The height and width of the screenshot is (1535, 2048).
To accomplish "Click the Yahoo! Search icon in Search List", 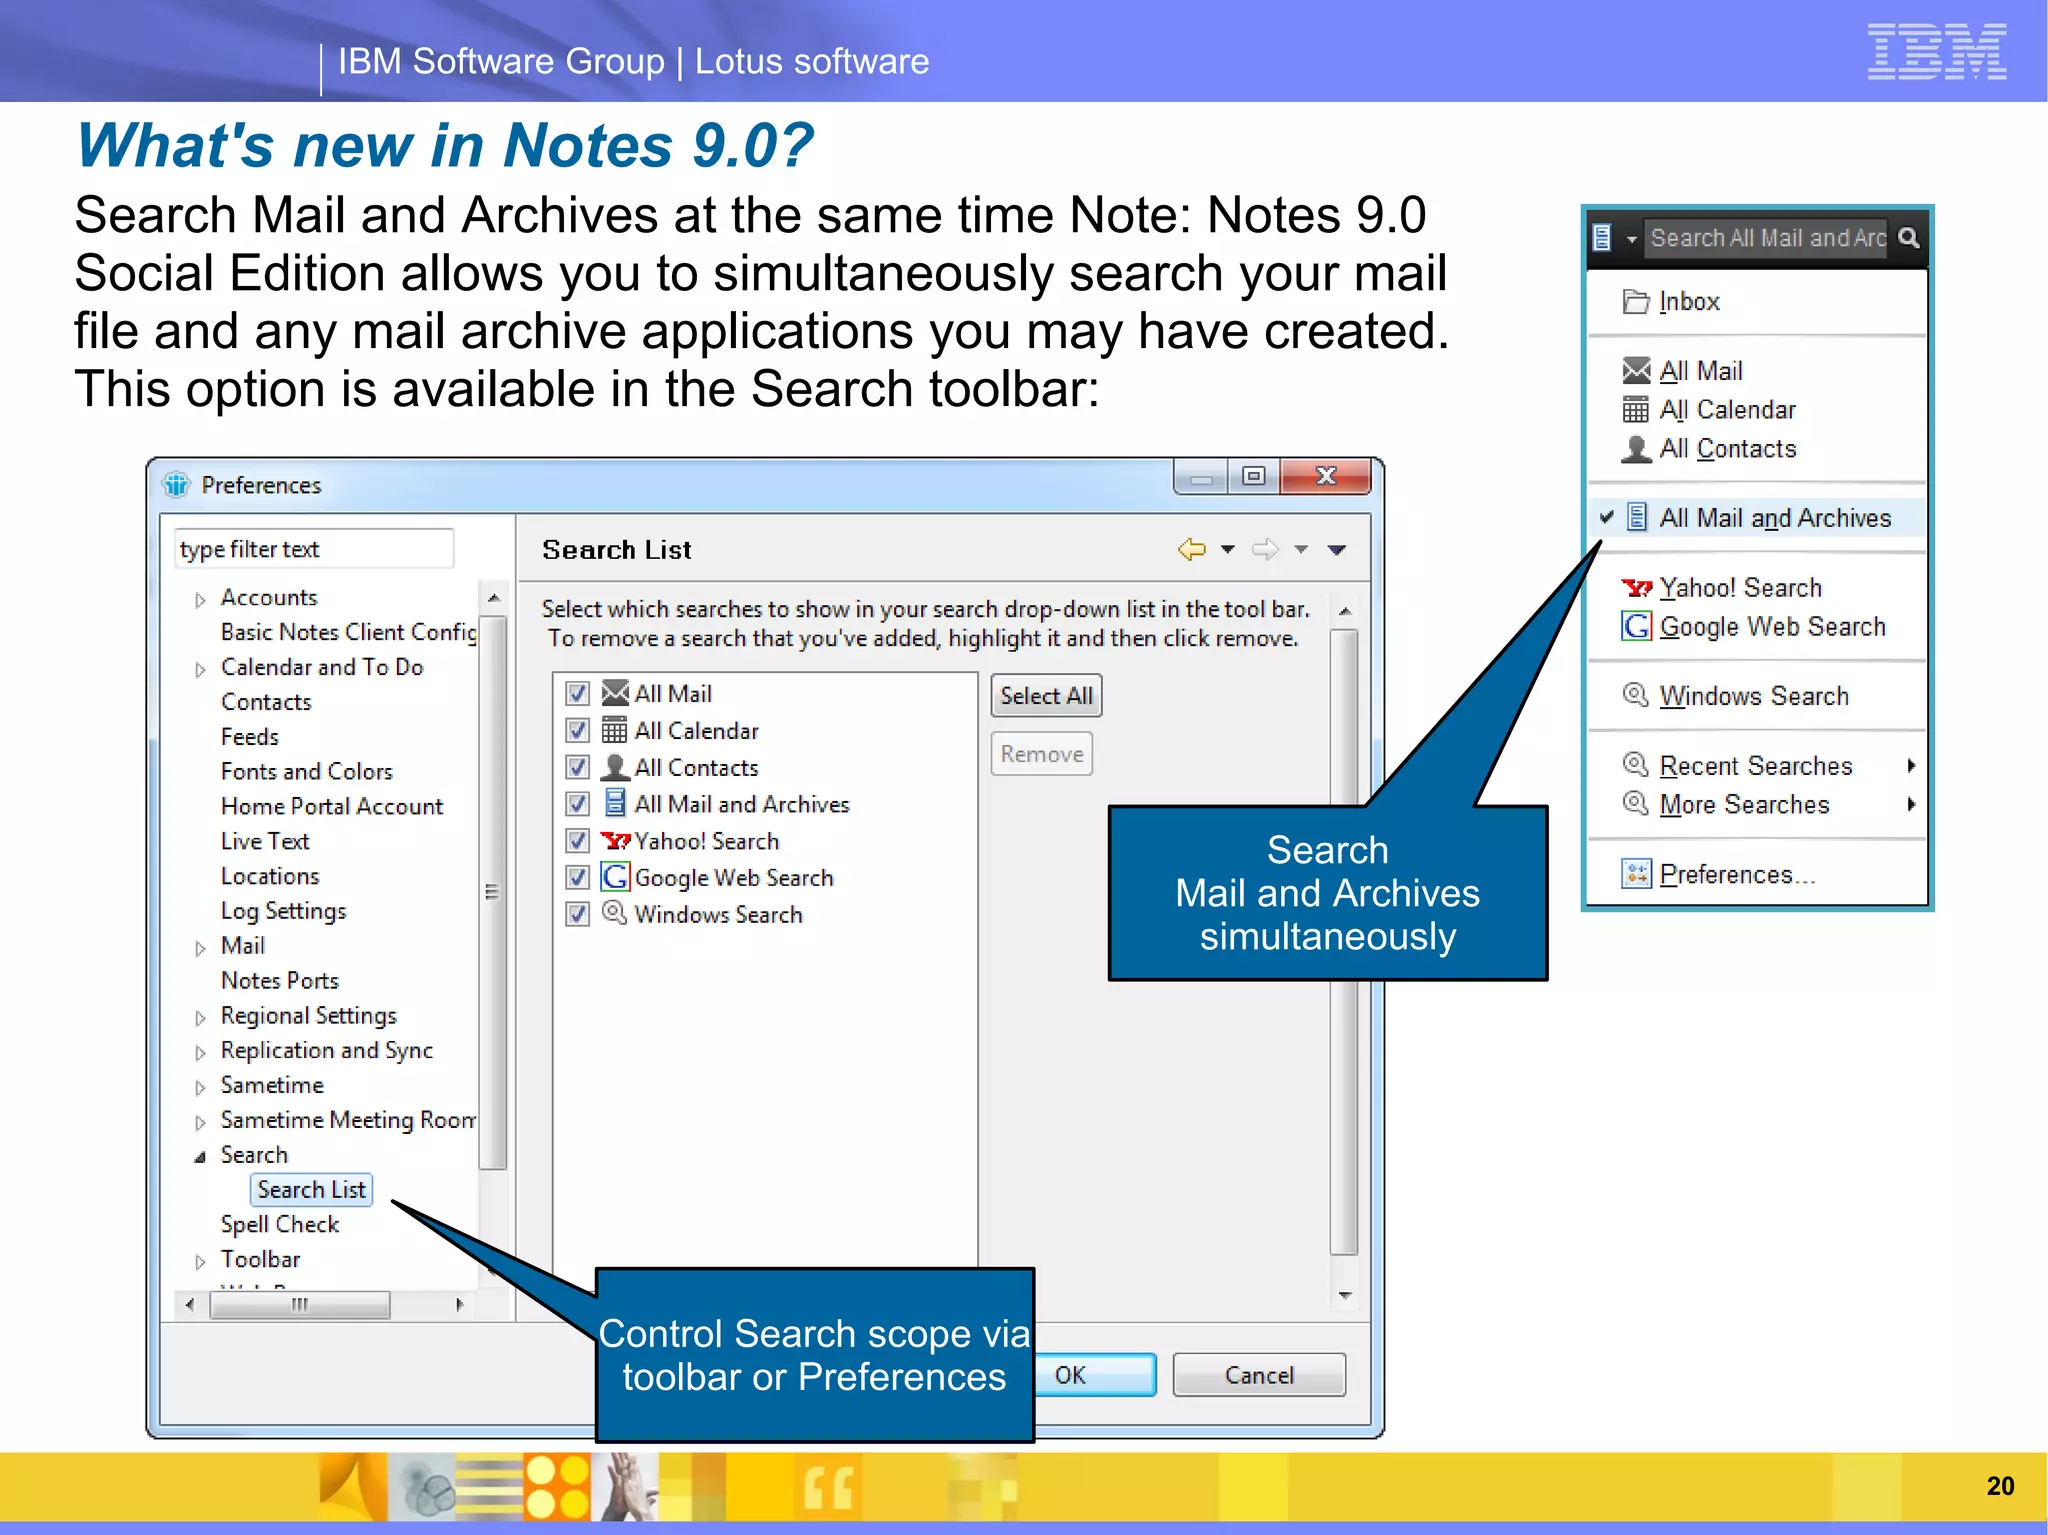I will pyautogui.click(x=615, y=841).
